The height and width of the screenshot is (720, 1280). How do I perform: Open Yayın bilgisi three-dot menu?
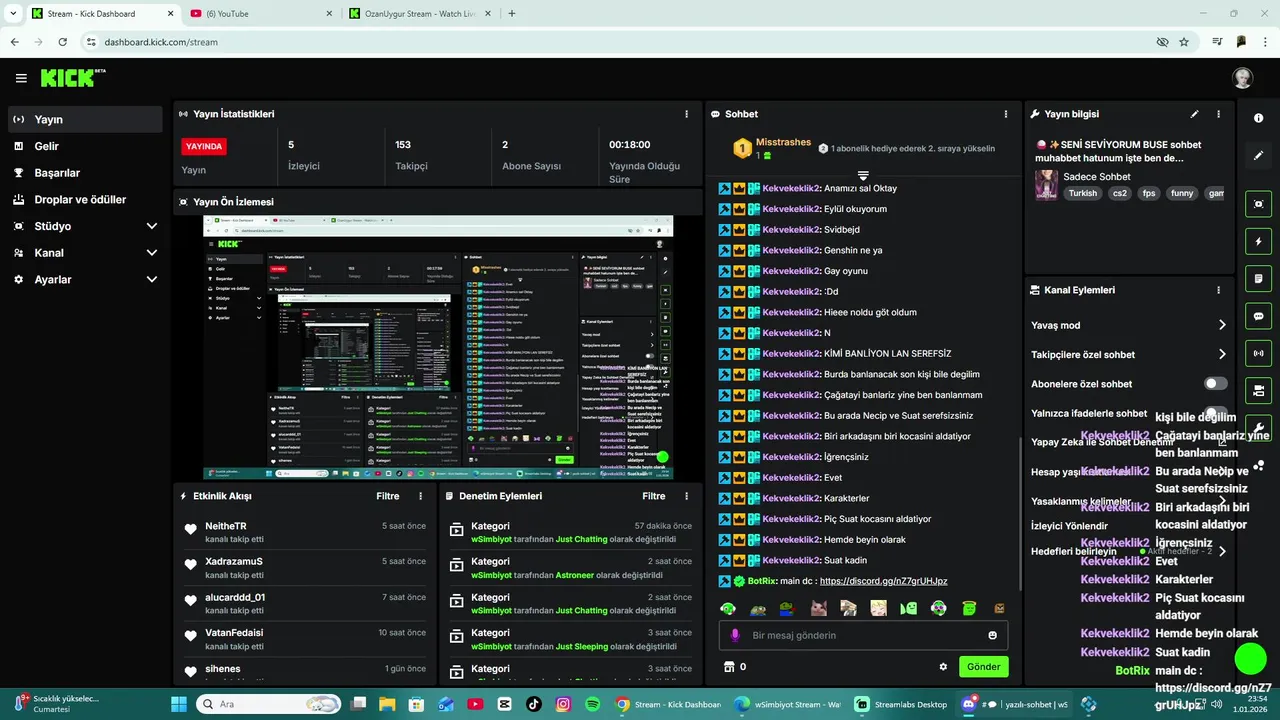coord(1218,114)
